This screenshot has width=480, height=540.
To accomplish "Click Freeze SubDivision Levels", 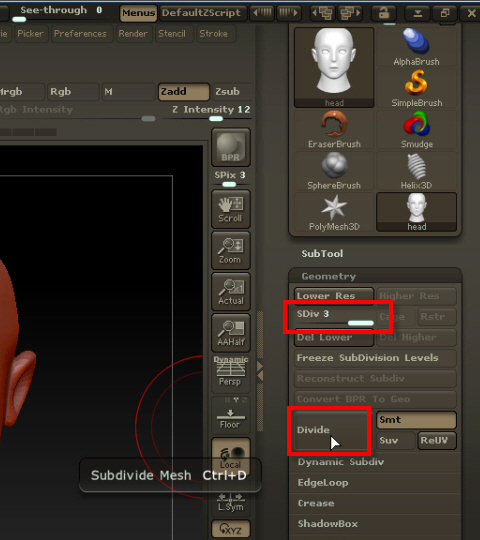I will tap(375, 358).
